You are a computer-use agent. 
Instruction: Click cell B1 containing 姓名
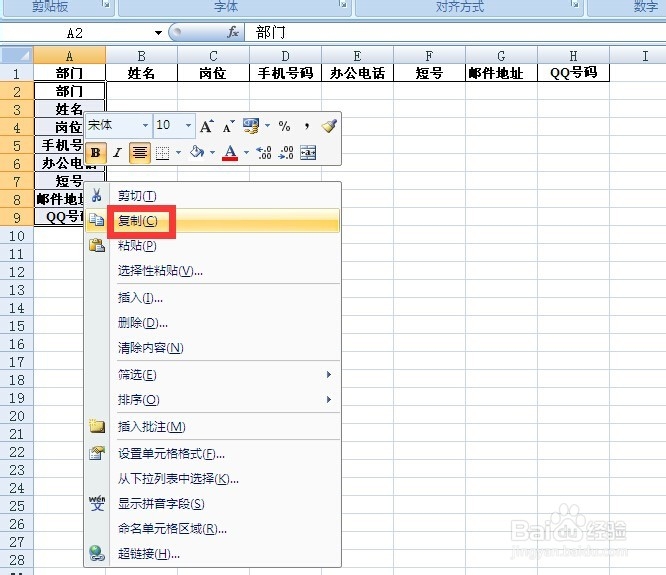point(141,73)
